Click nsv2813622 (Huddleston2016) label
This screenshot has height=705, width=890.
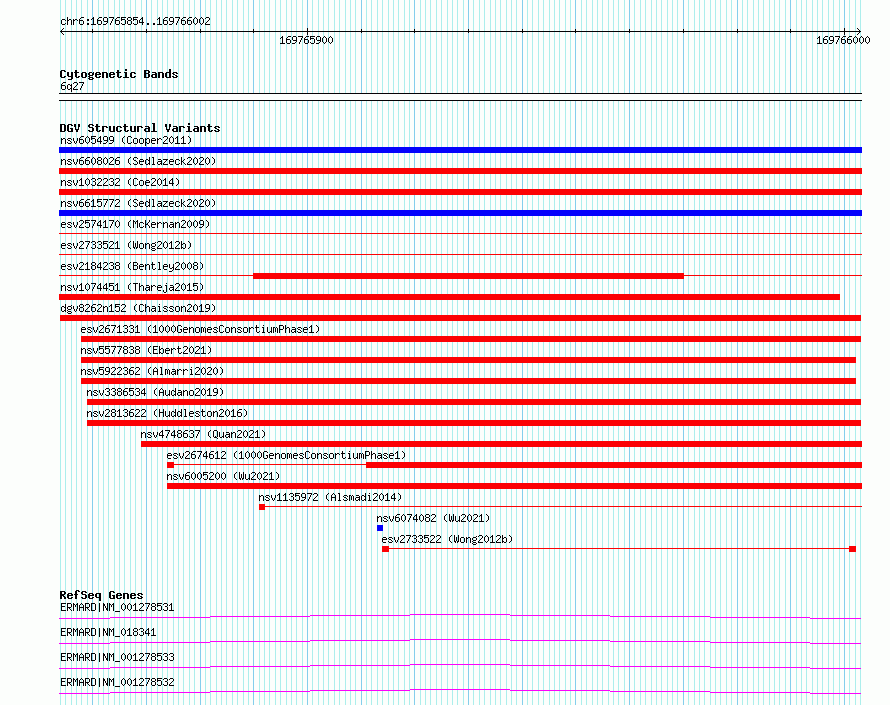click(x=167, y=413)
